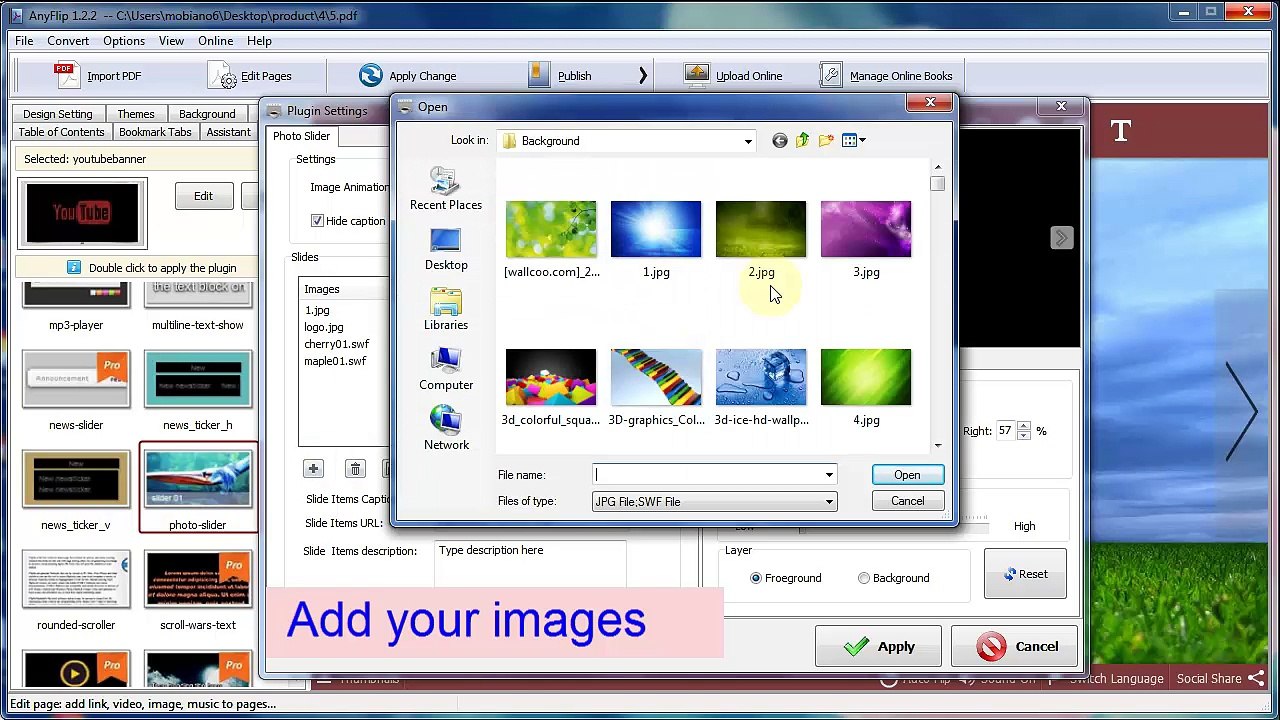Click the Import PDF toolbar icon

pyautogui.click(x=65, y=75)
